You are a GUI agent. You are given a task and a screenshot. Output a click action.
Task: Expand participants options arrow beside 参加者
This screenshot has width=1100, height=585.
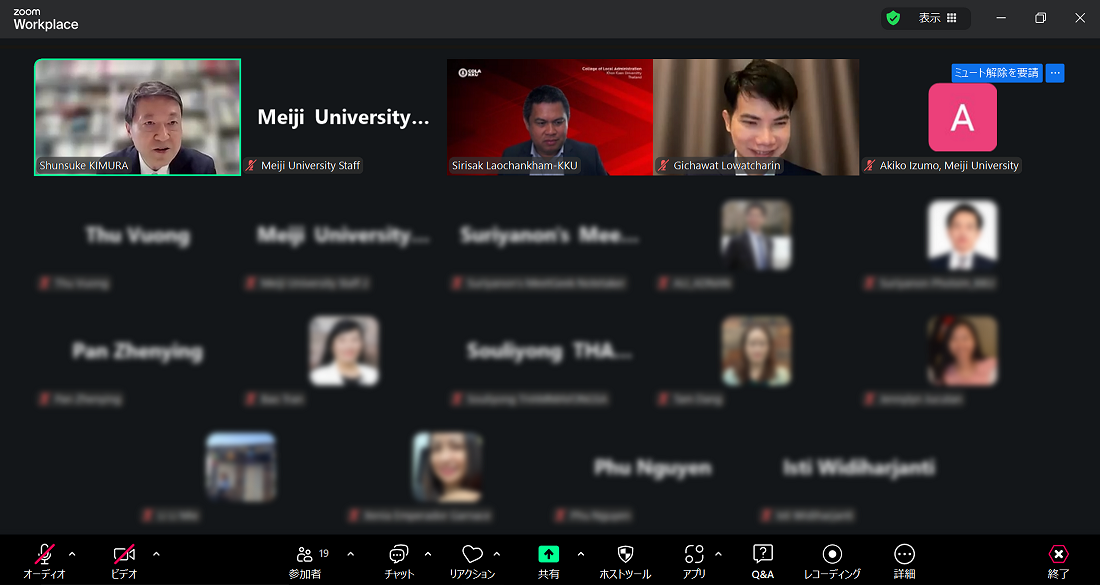click(351, 554)
